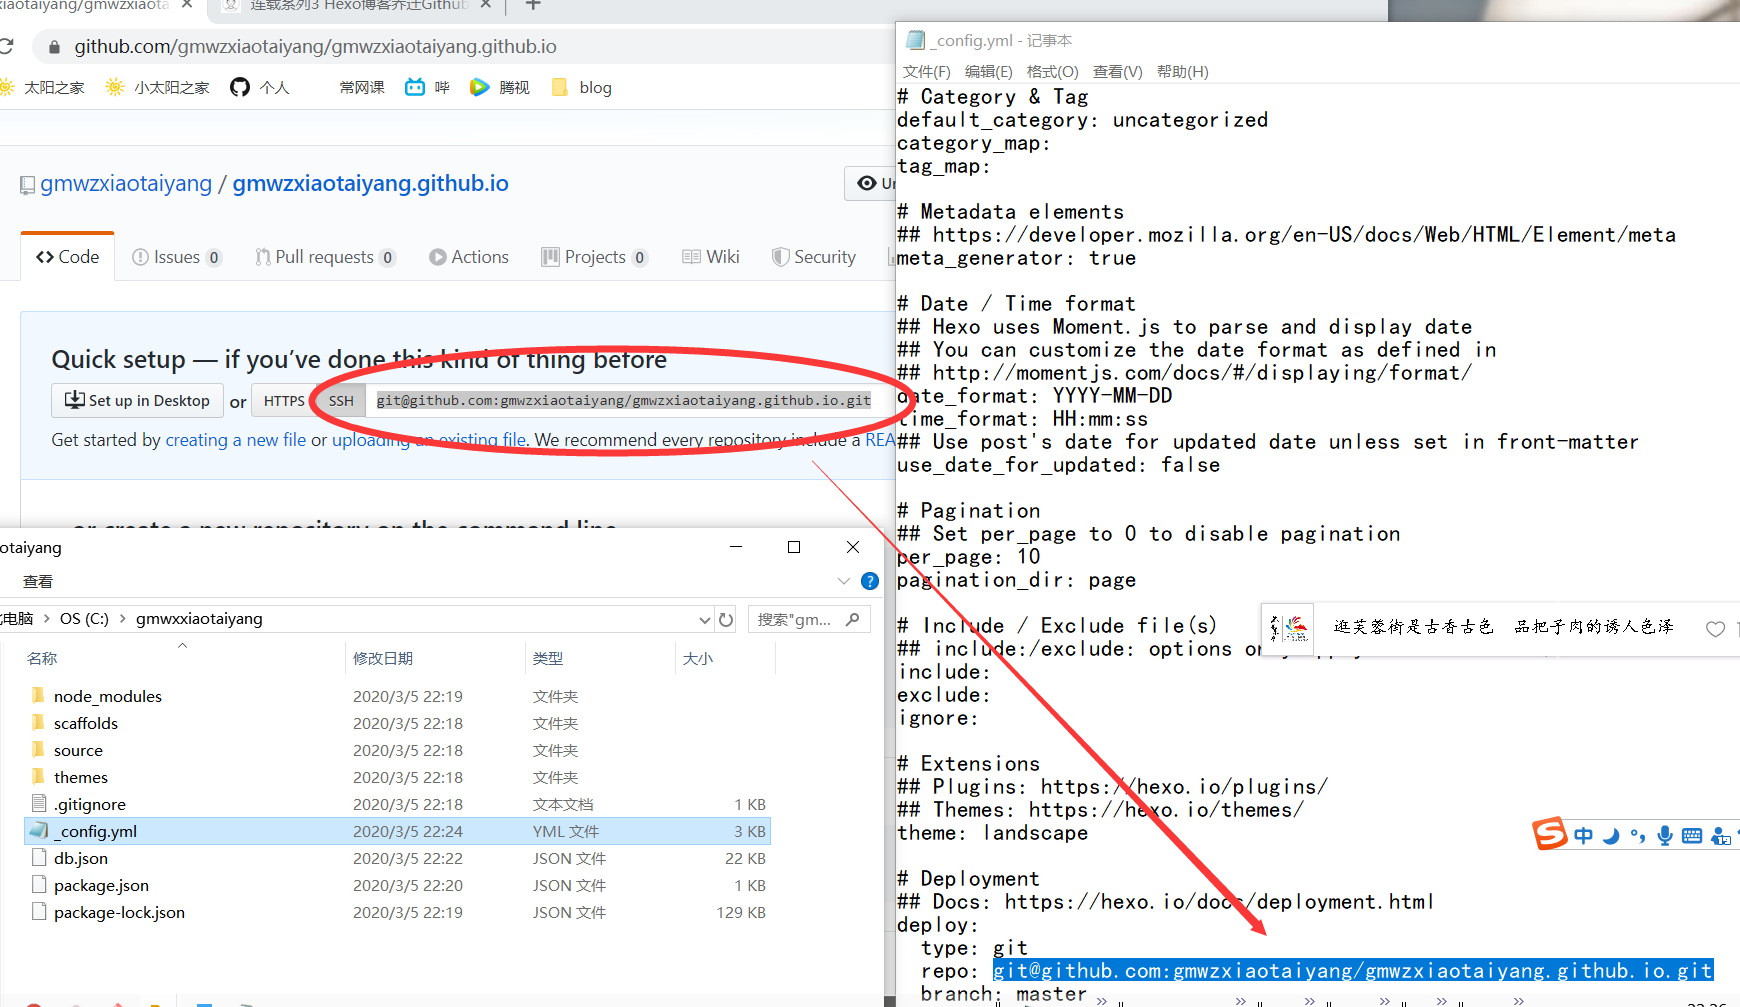Reload the GitHub page in the browser
The image size is (1740, 1007).
click(x=6, y=47)
